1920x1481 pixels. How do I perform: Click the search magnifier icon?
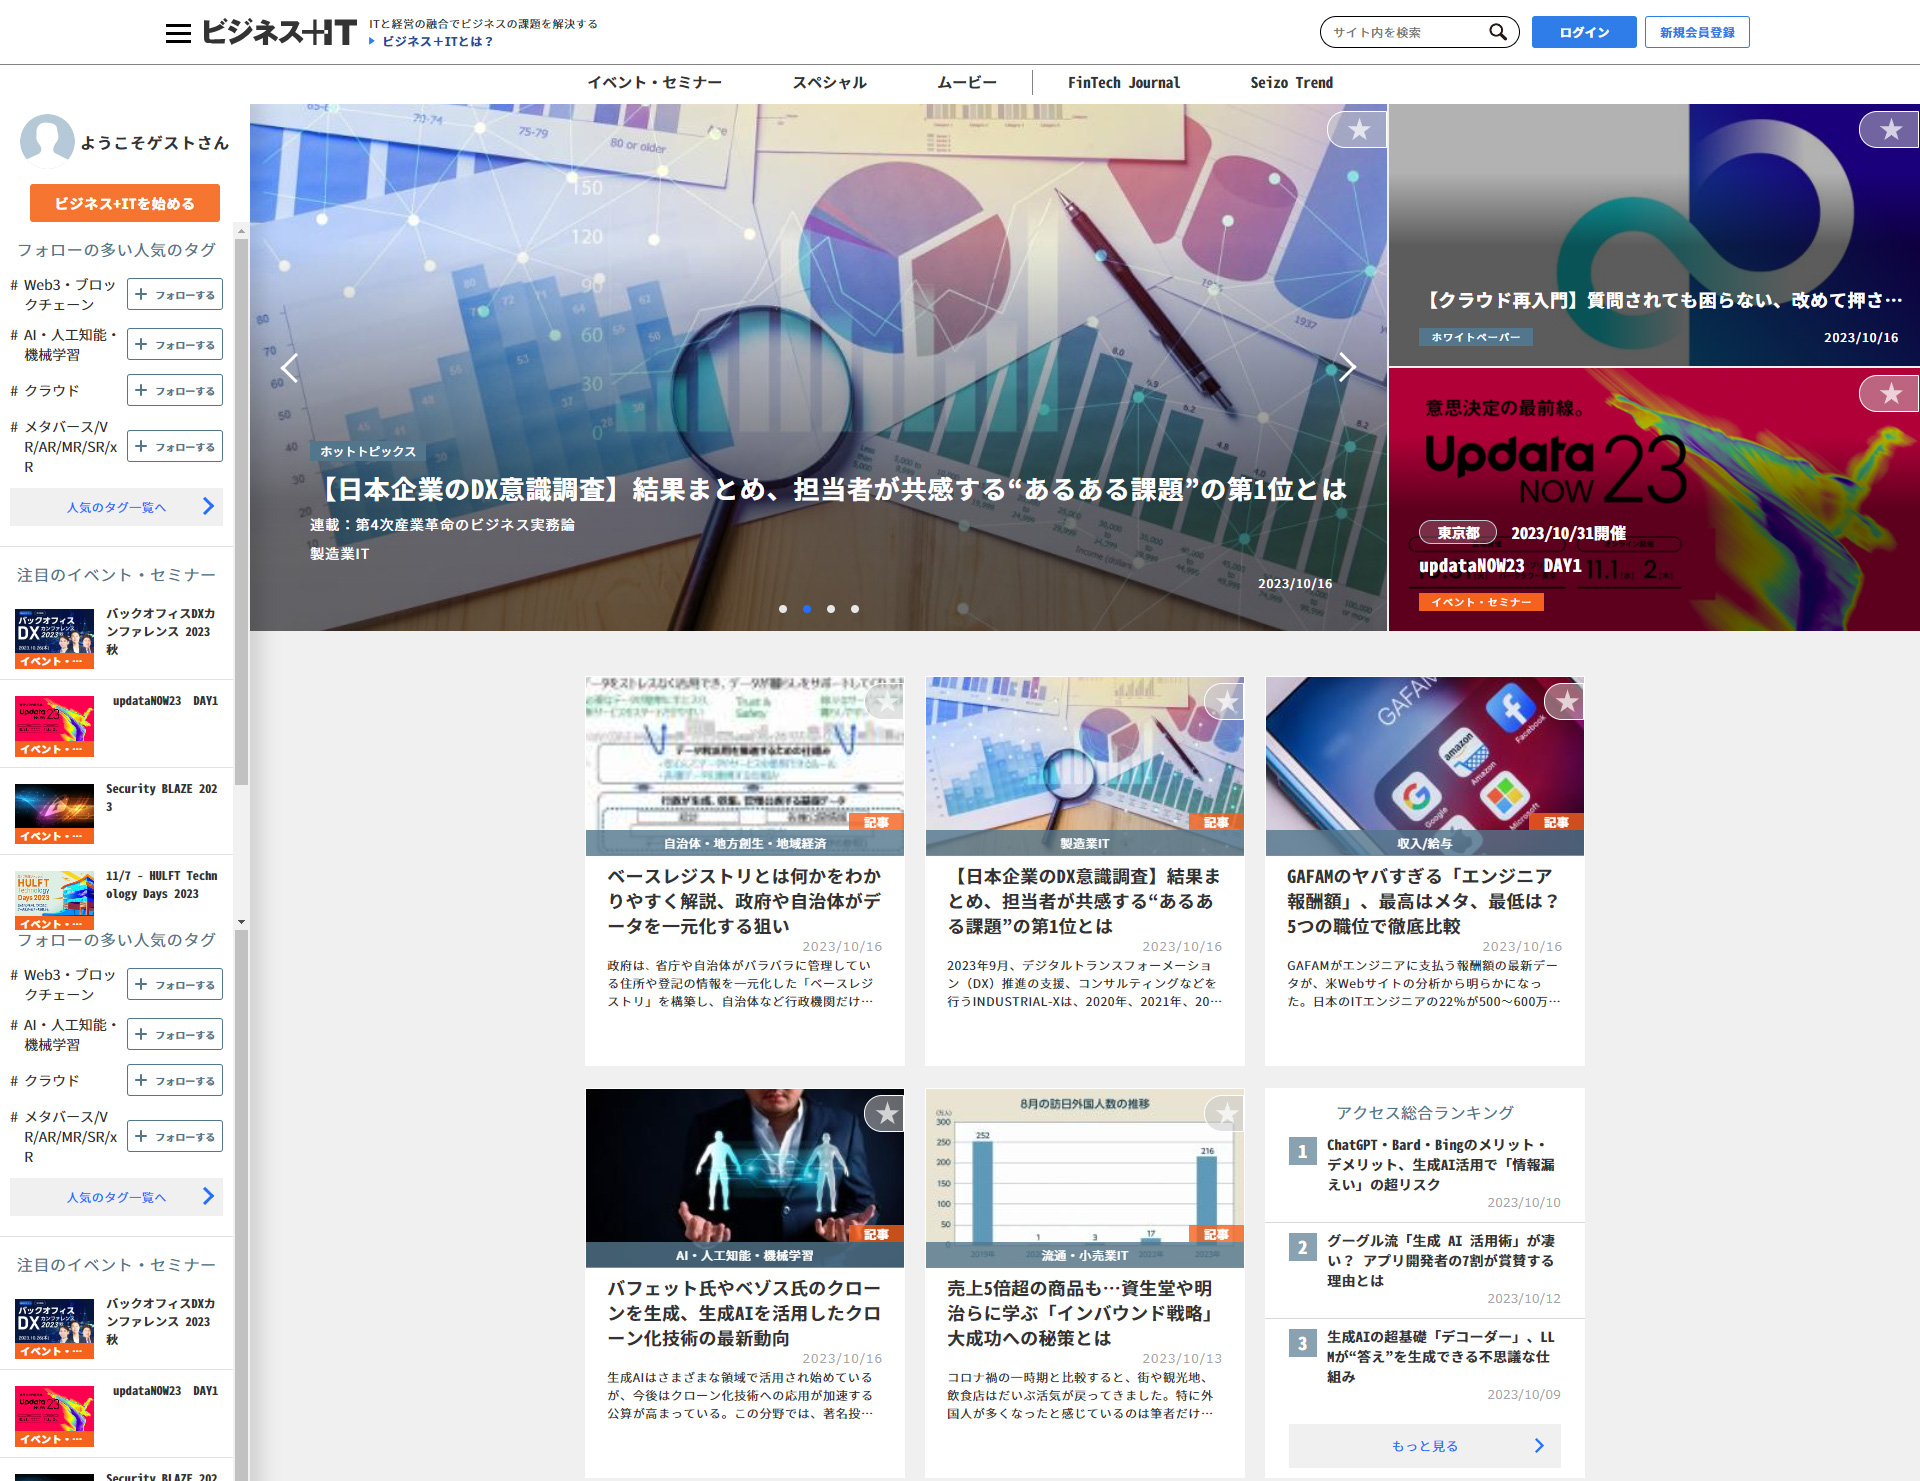[x=1497, y=32]
